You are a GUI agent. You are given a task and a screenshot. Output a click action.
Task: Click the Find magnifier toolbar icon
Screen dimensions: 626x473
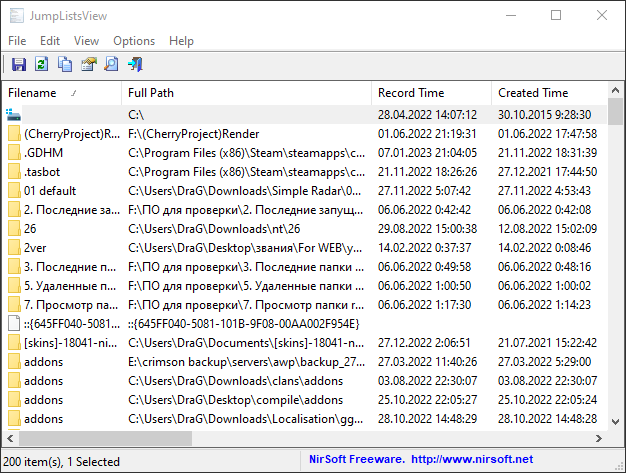(x=111, y=65)
